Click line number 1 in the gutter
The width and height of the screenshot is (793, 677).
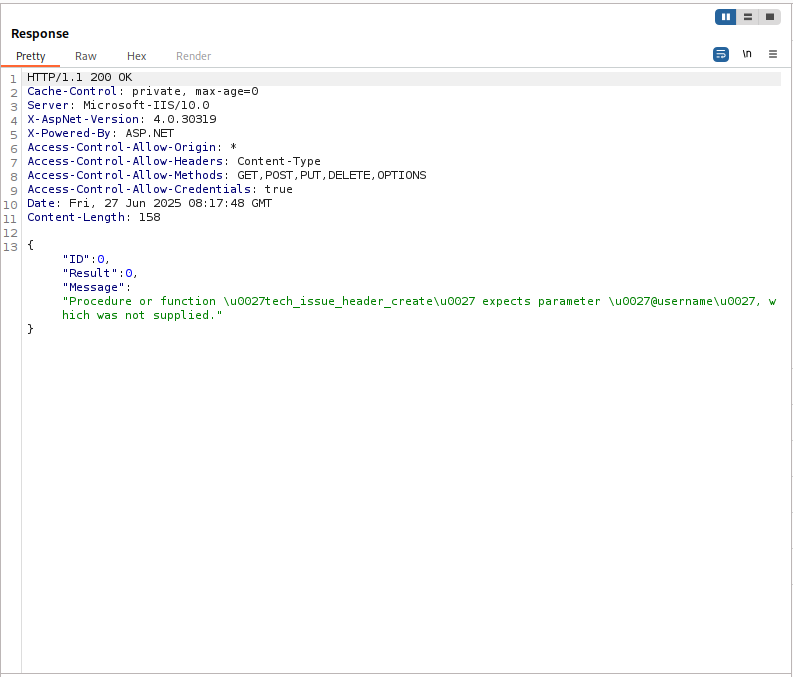click(x=14, y=79)
